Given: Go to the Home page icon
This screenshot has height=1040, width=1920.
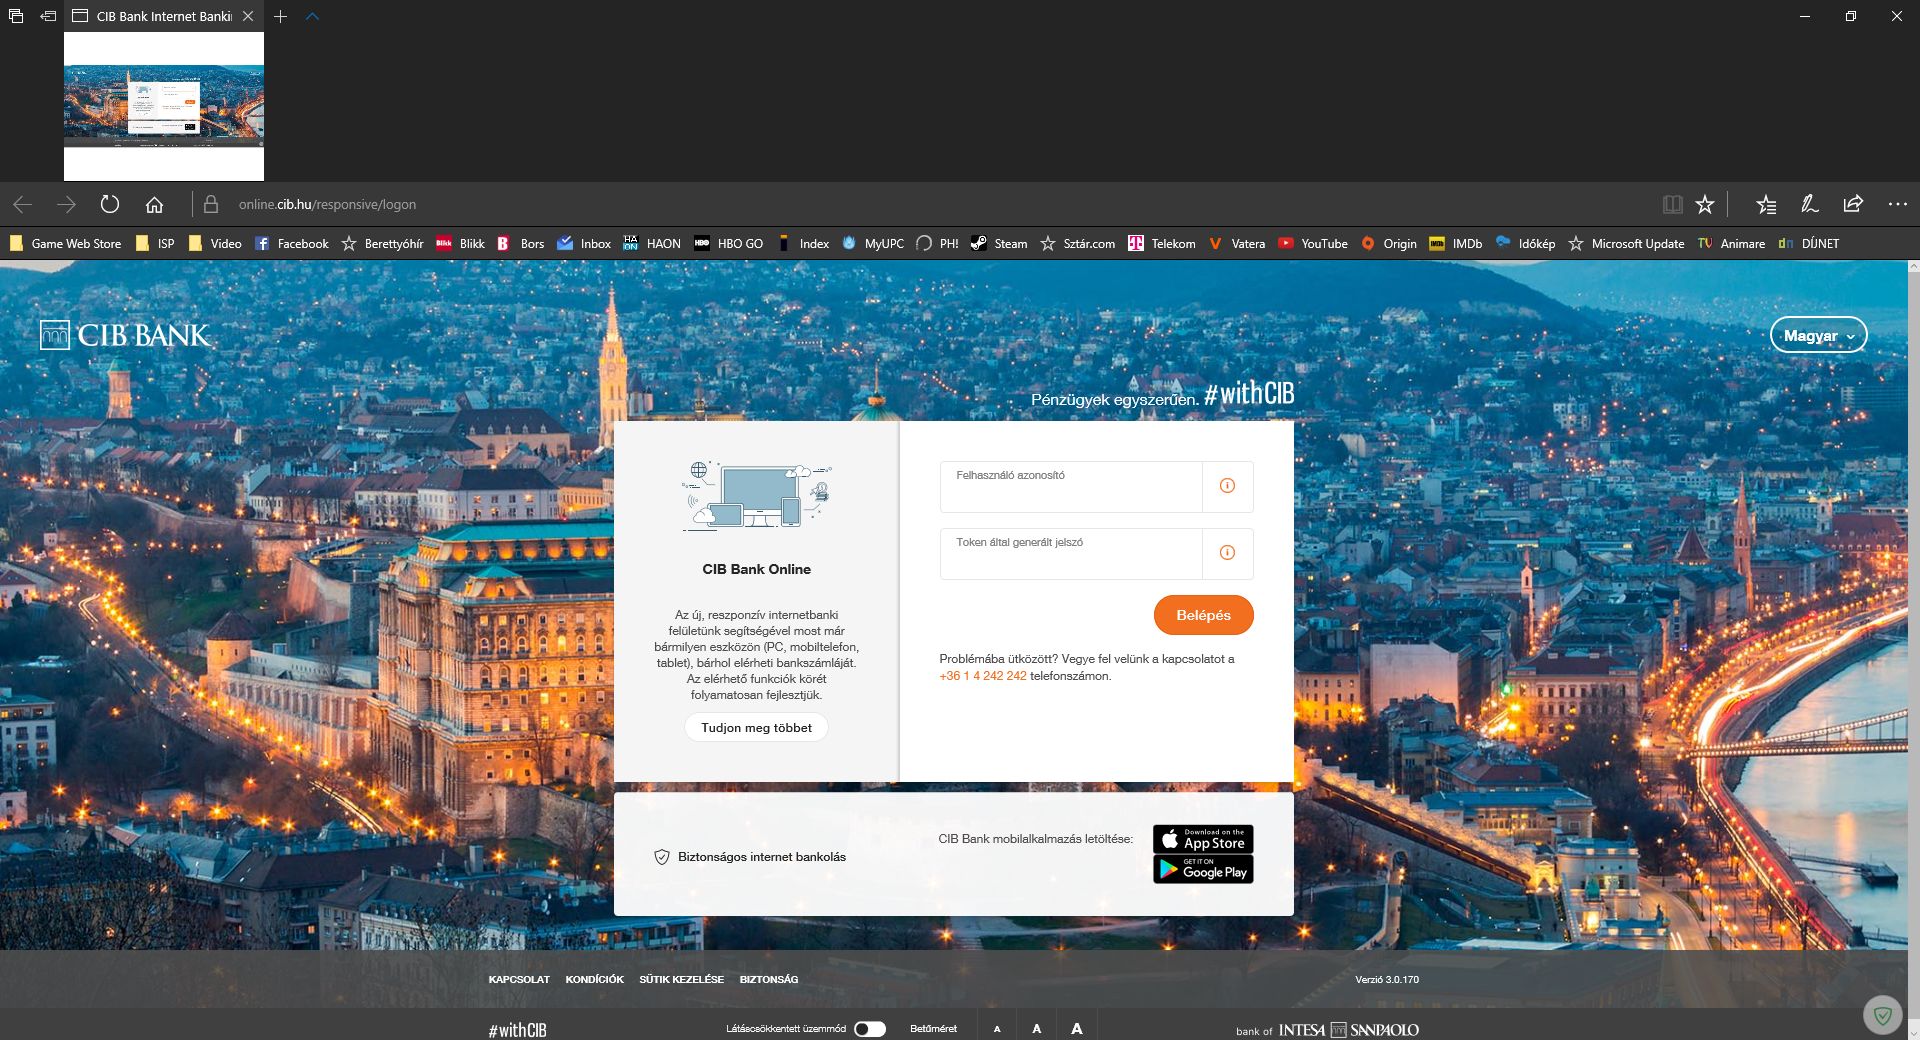Looking at the screenshot, I should (154, 204).
